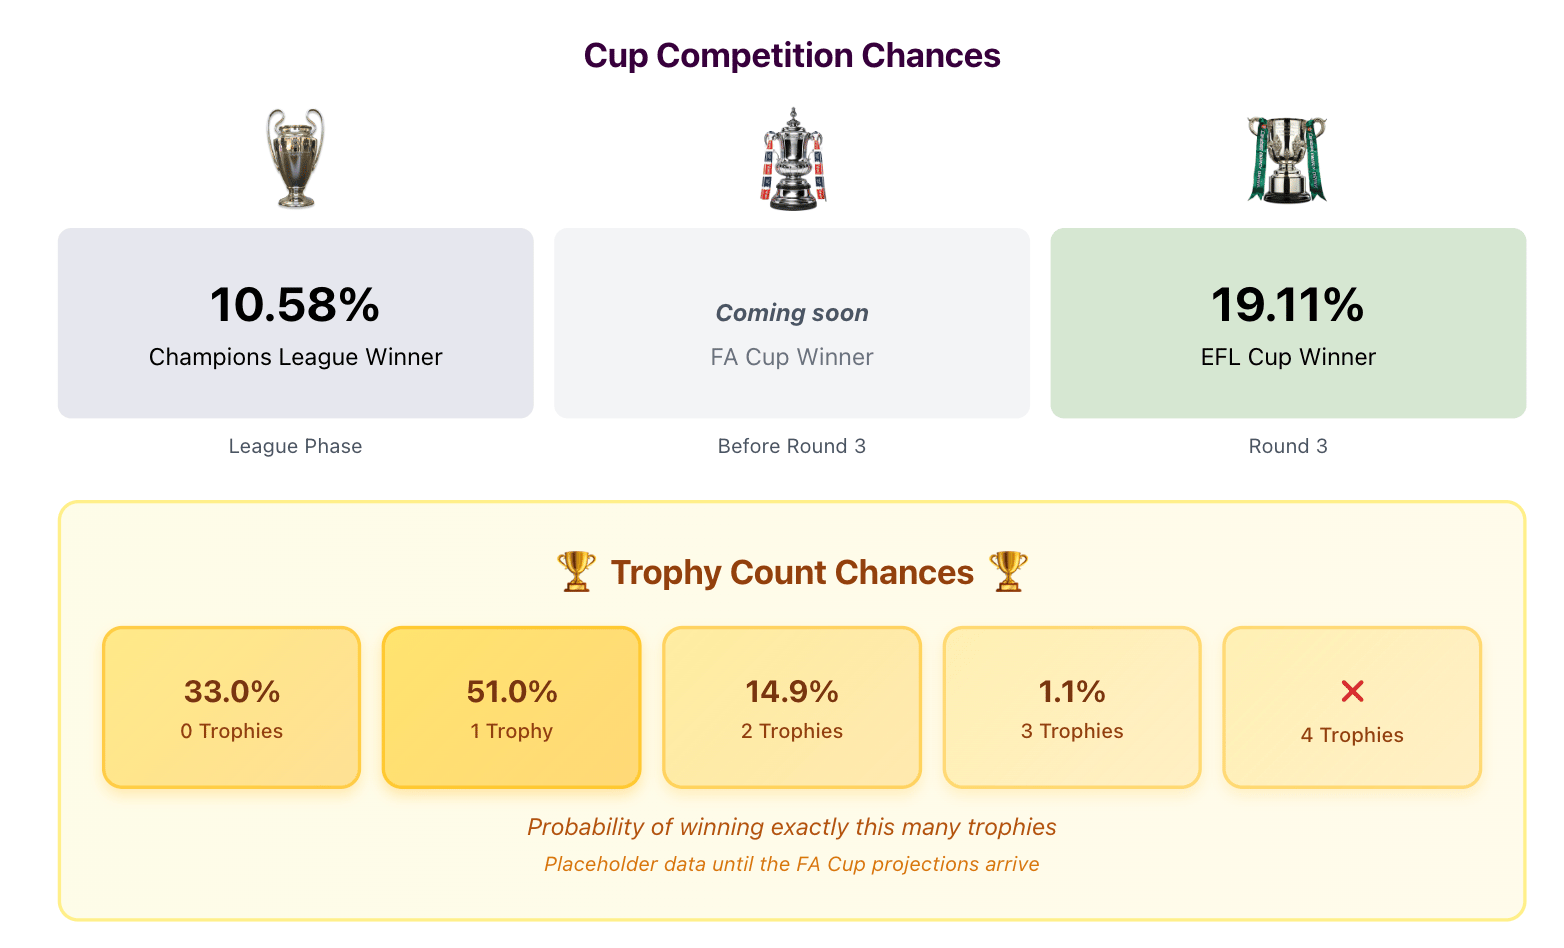Screen dimensions: 1564x948
Task: Select the 33.0% 0 Trophies card
Action: click(231, 708)
